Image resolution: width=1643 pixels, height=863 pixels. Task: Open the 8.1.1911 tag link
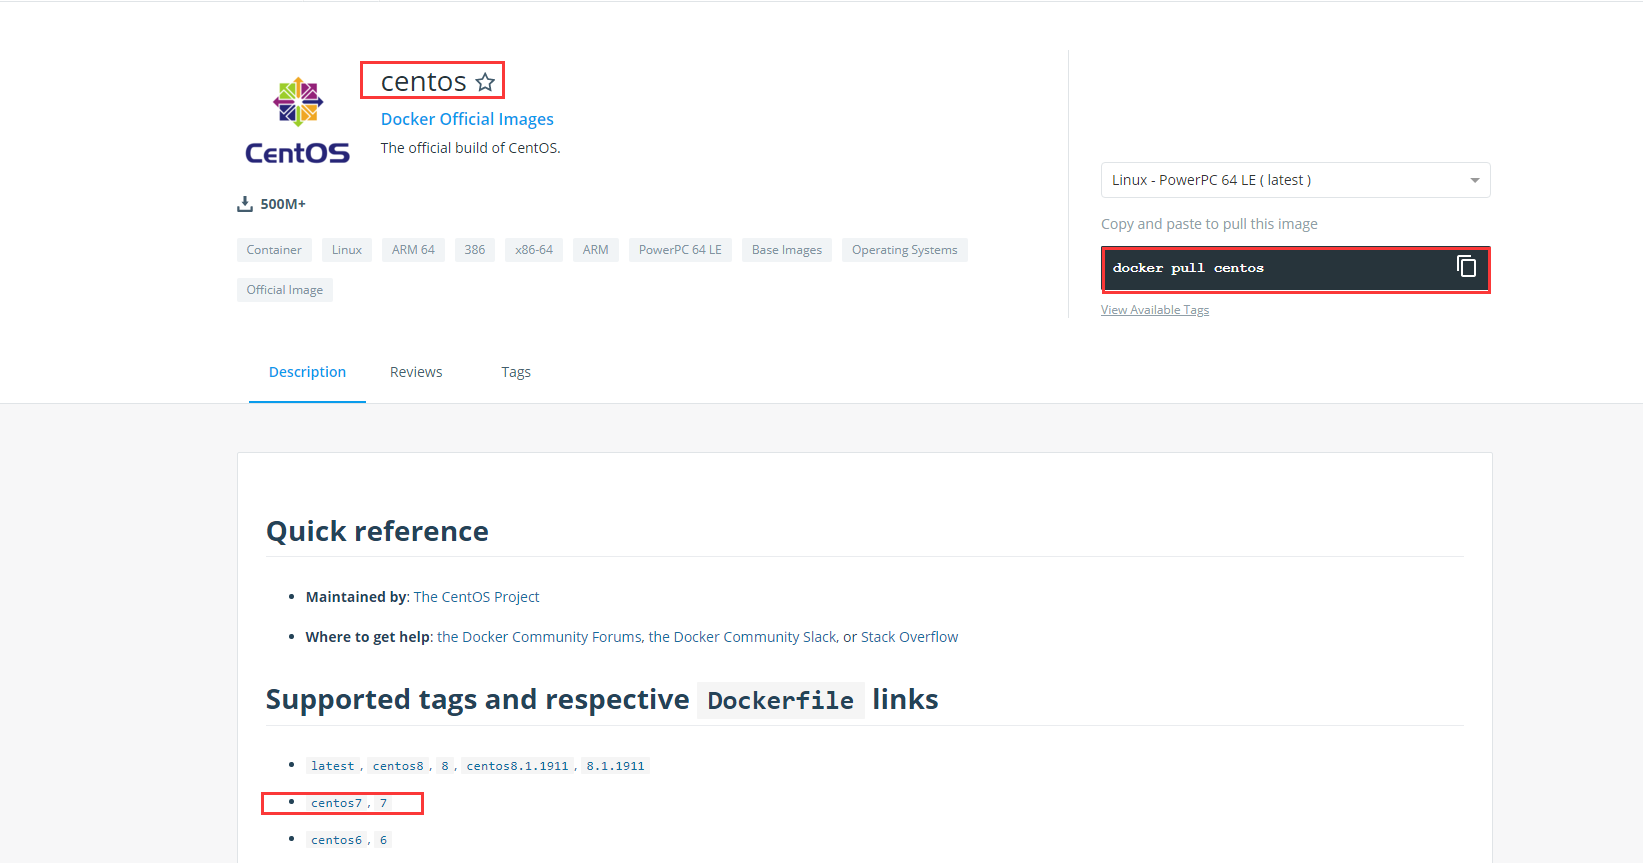pyautogui.click(x=615, y=766)
